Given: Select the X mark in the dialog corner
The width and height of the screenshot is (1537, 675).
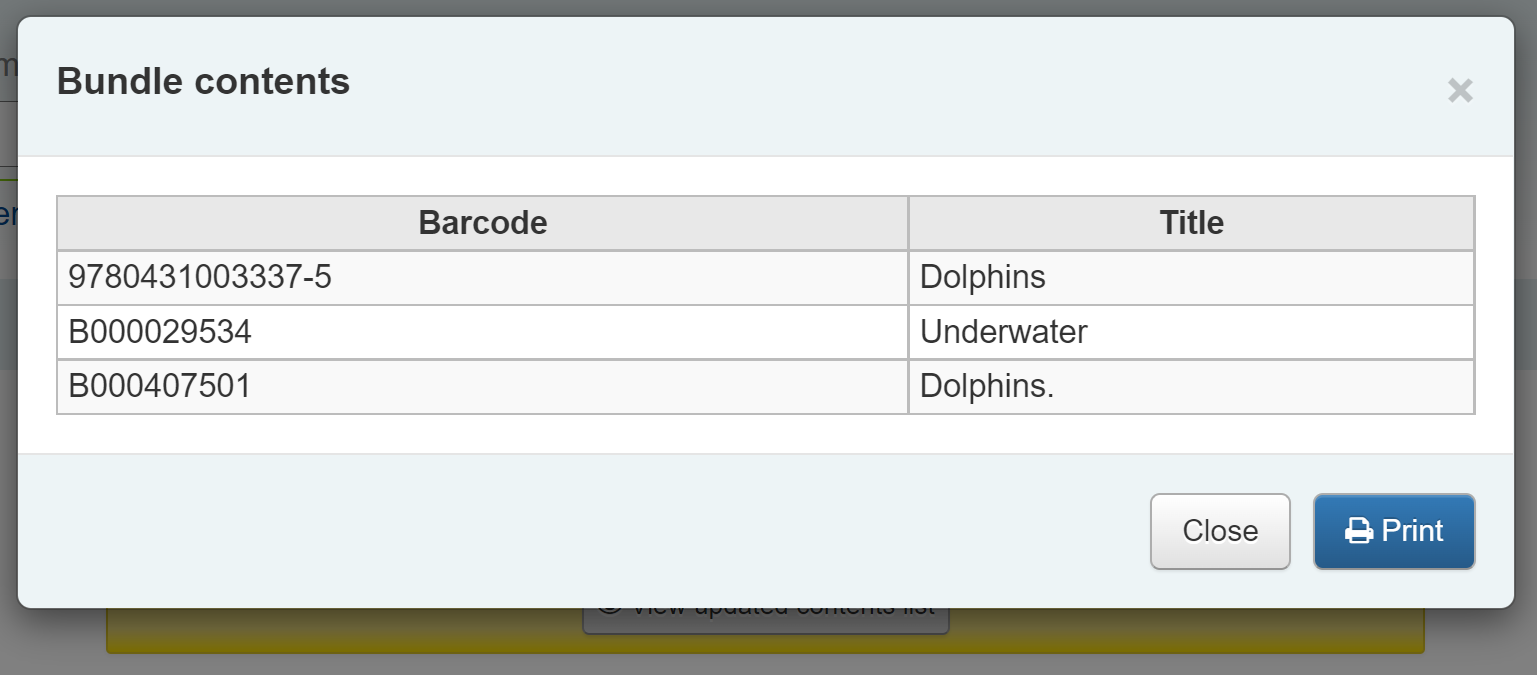Looking at the screenshot, I should pyautogui.click(x=1460, y=90).
